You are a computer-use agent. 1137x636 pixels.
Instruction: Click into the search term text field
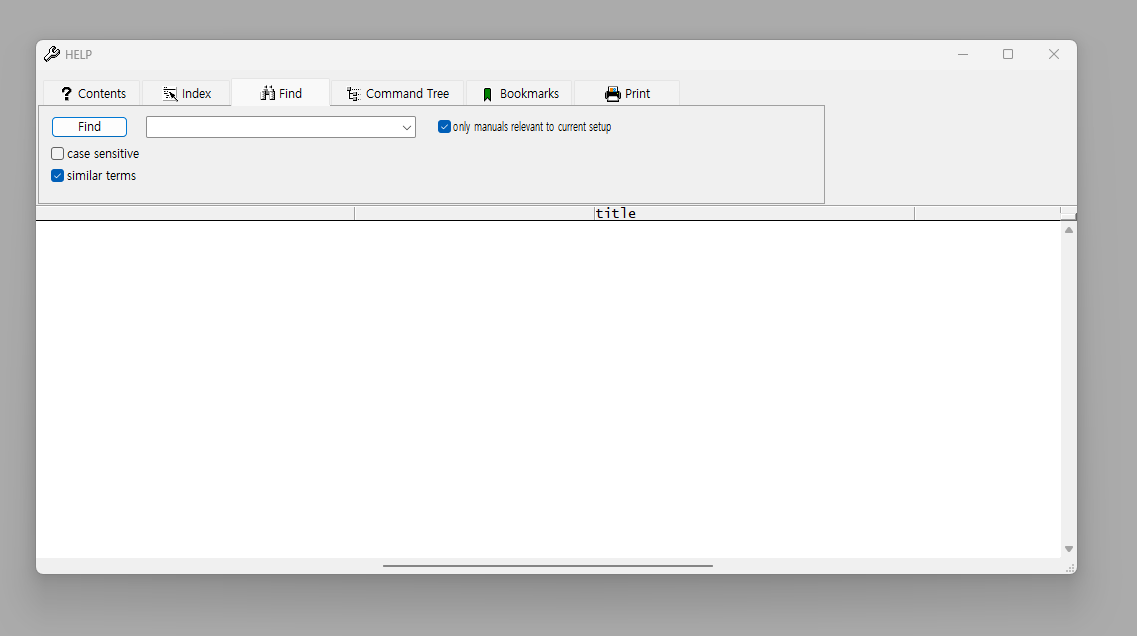click(x=272, y=127)
